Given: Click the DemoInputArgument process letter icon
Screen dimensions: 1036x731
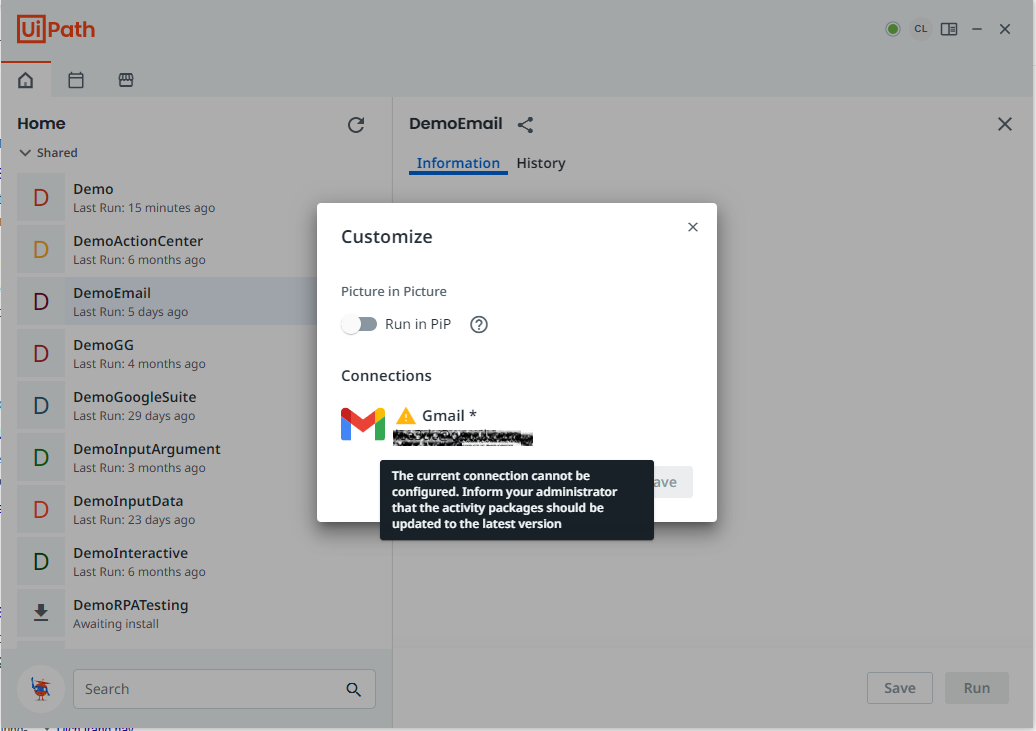Looking at the screenshot, I should (x=41, y=458).
